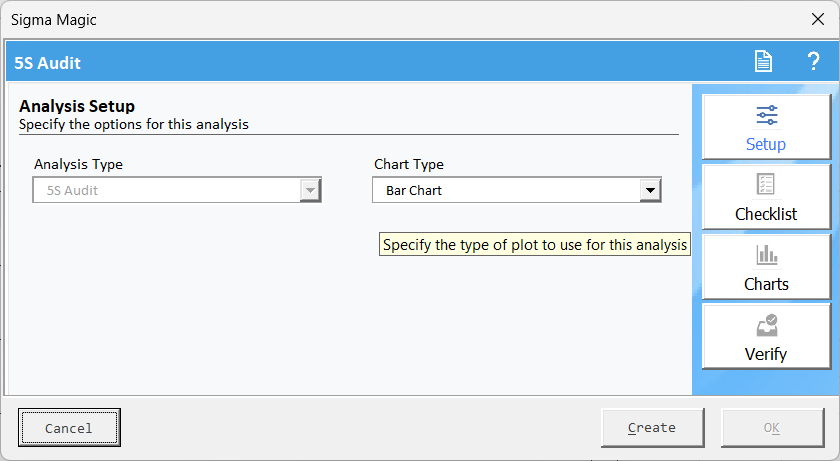840x461 pixels.
Task: Cancel the dialog
Action: point(69,427)
